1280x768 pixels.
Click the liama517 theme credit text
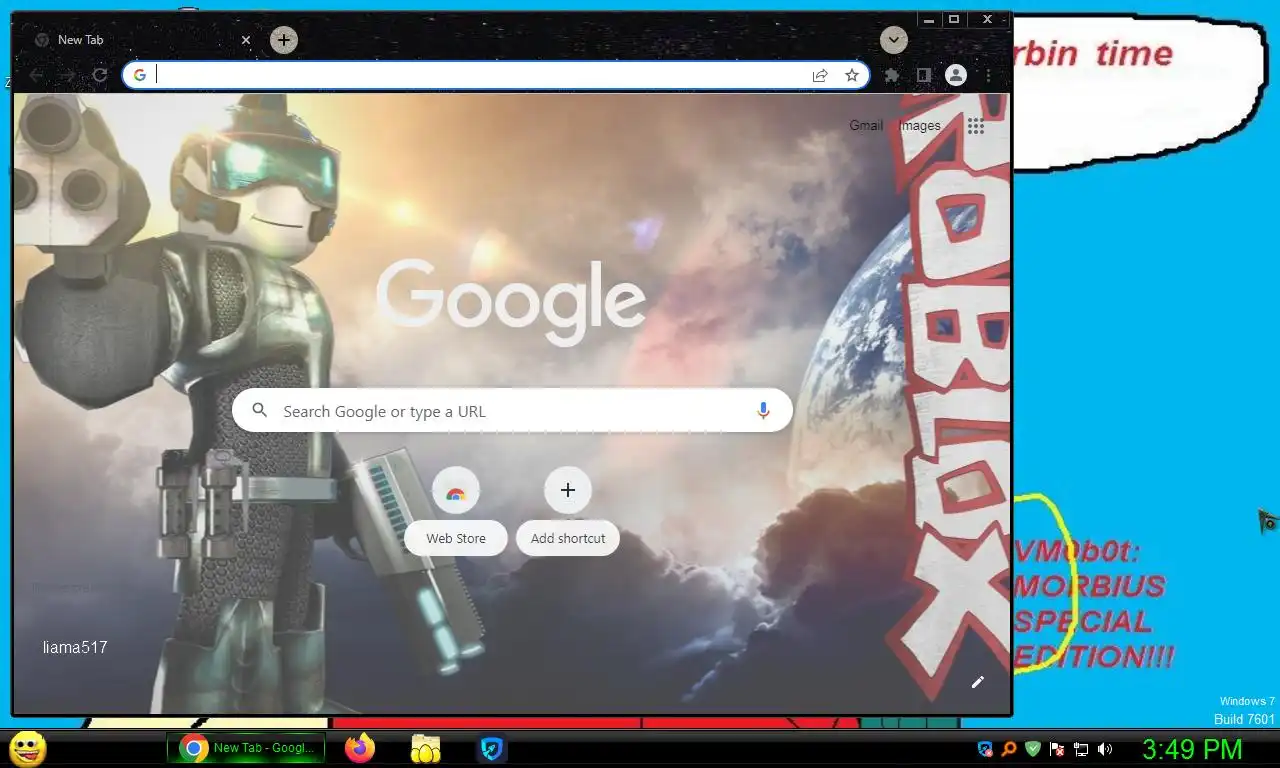(x=75, y=647)
